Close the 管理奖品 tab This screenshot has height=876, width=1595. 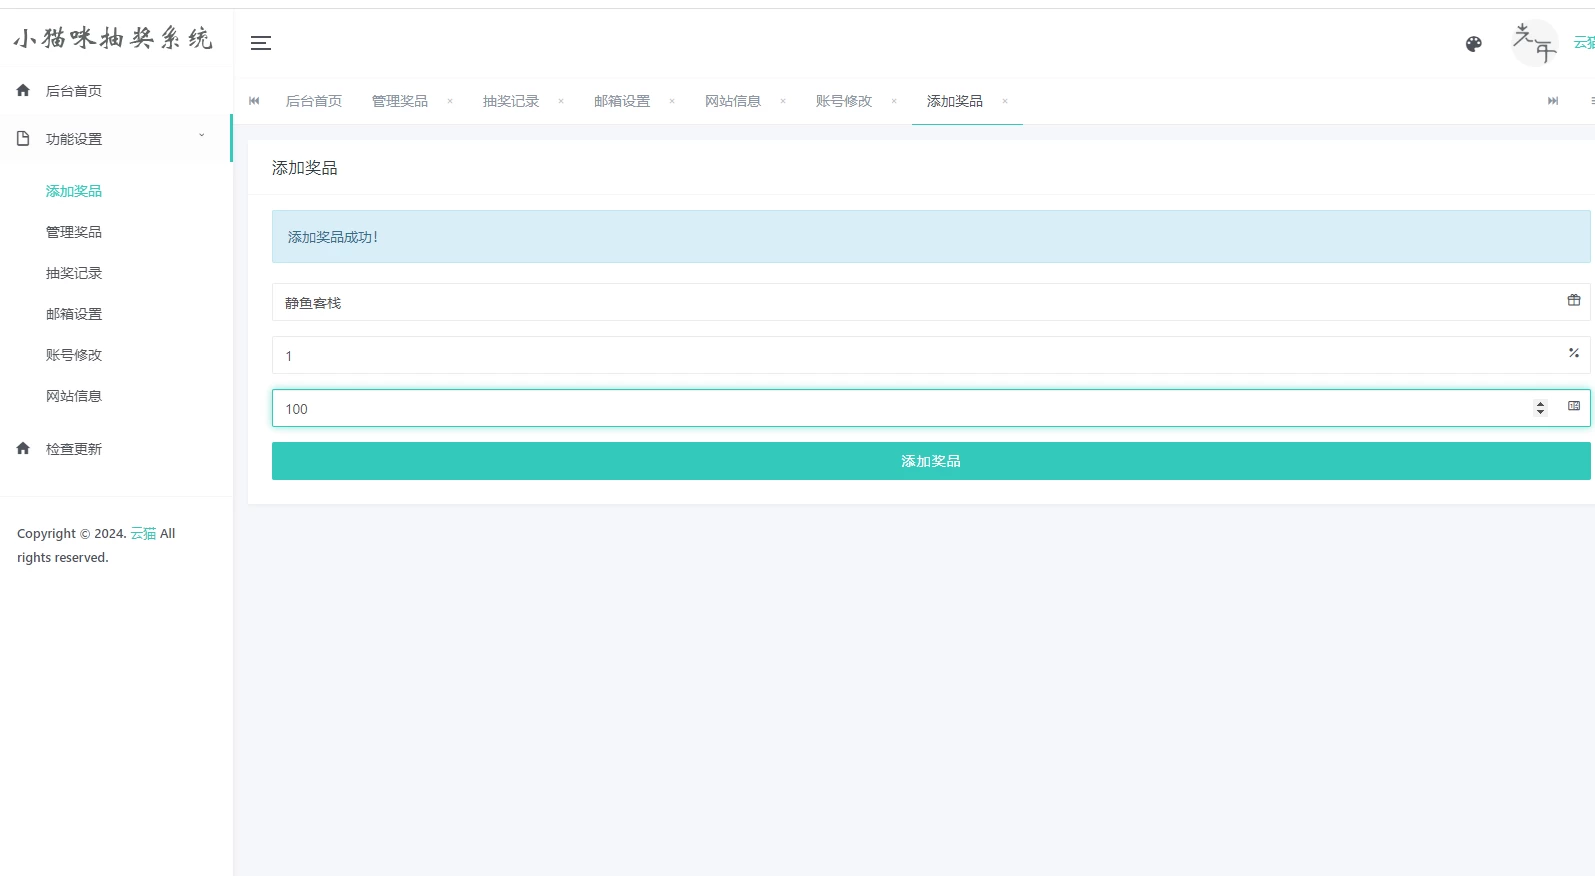(450, 101)
